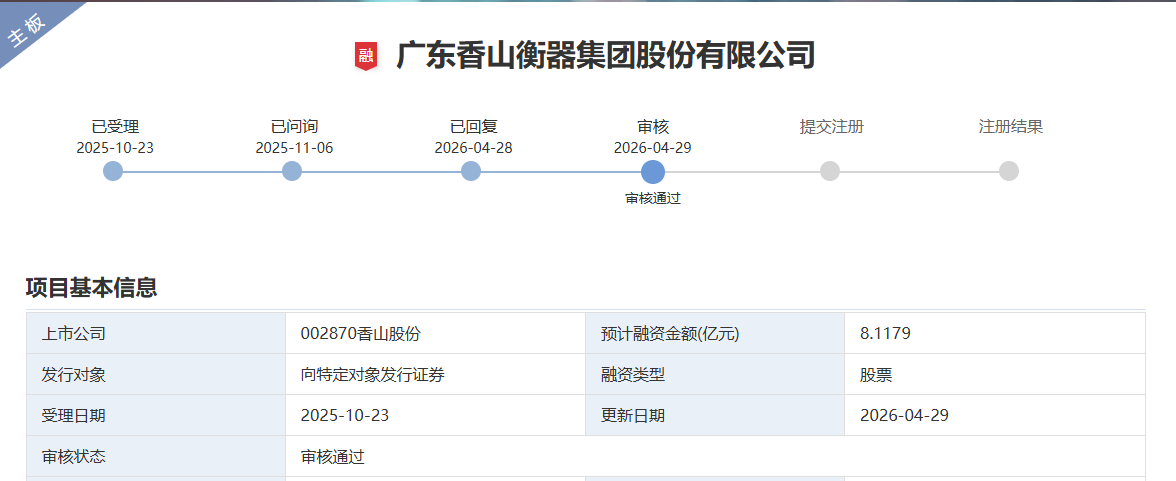
Task: Select the 已回复 timeline circle
Action: click(x=471, y=171)
